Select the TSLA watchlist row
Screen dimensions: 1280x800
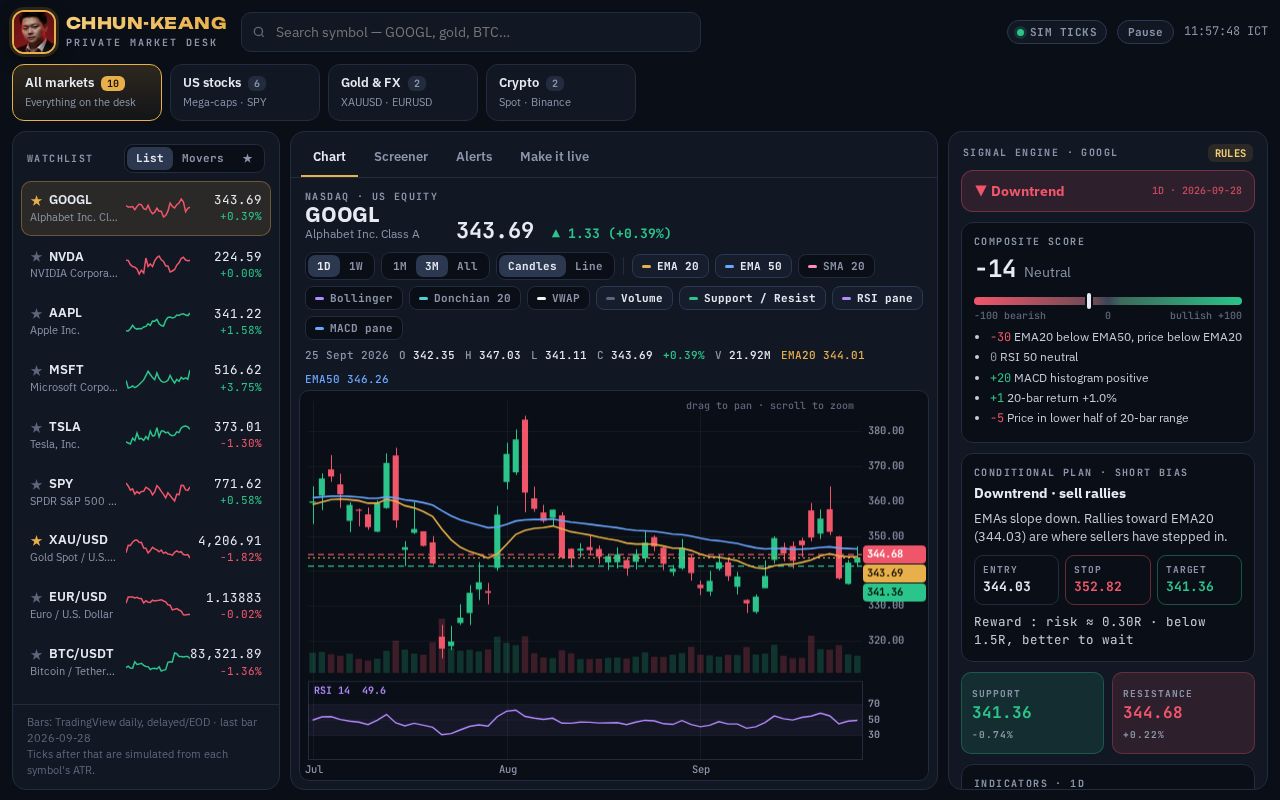pos(146,435)
